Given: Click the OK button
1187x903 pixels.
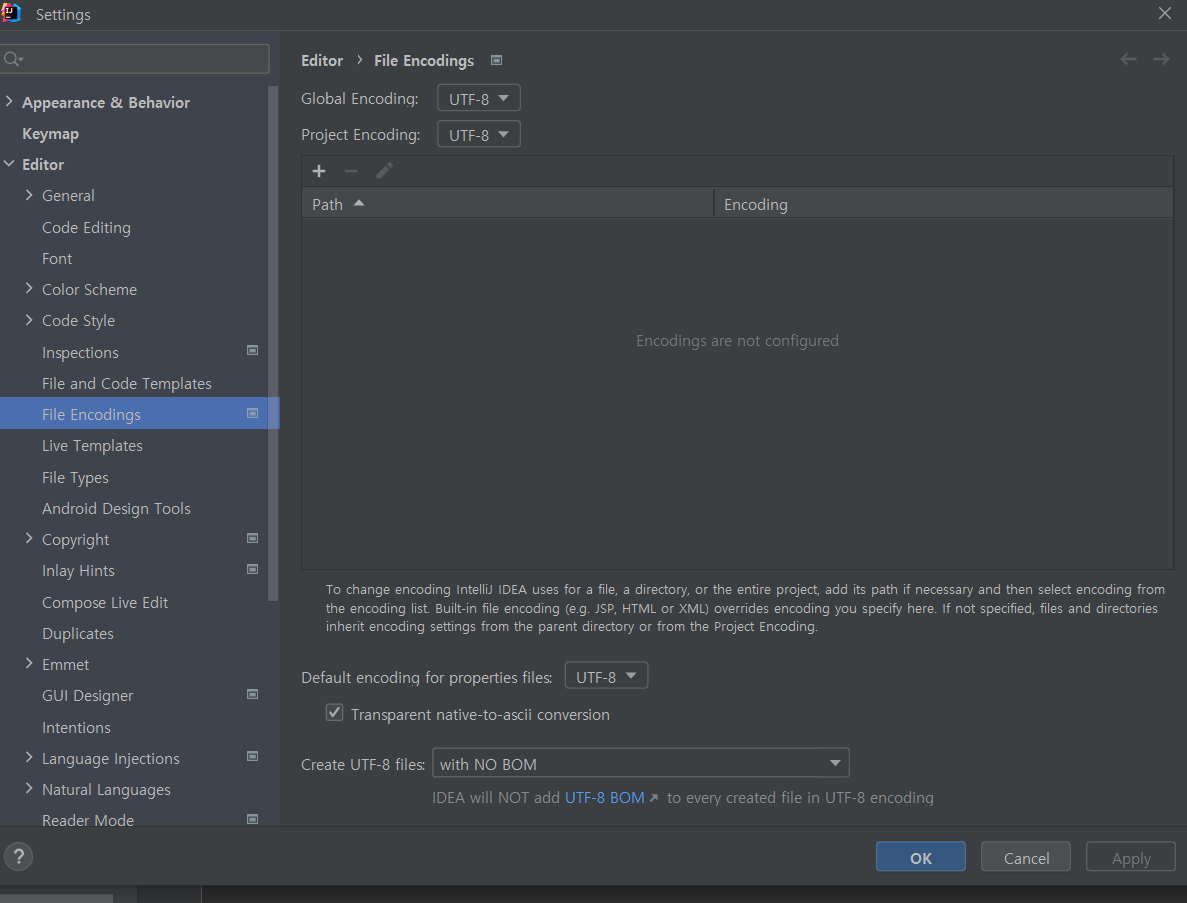Looking at the screenshot, I should pos(921,857).
